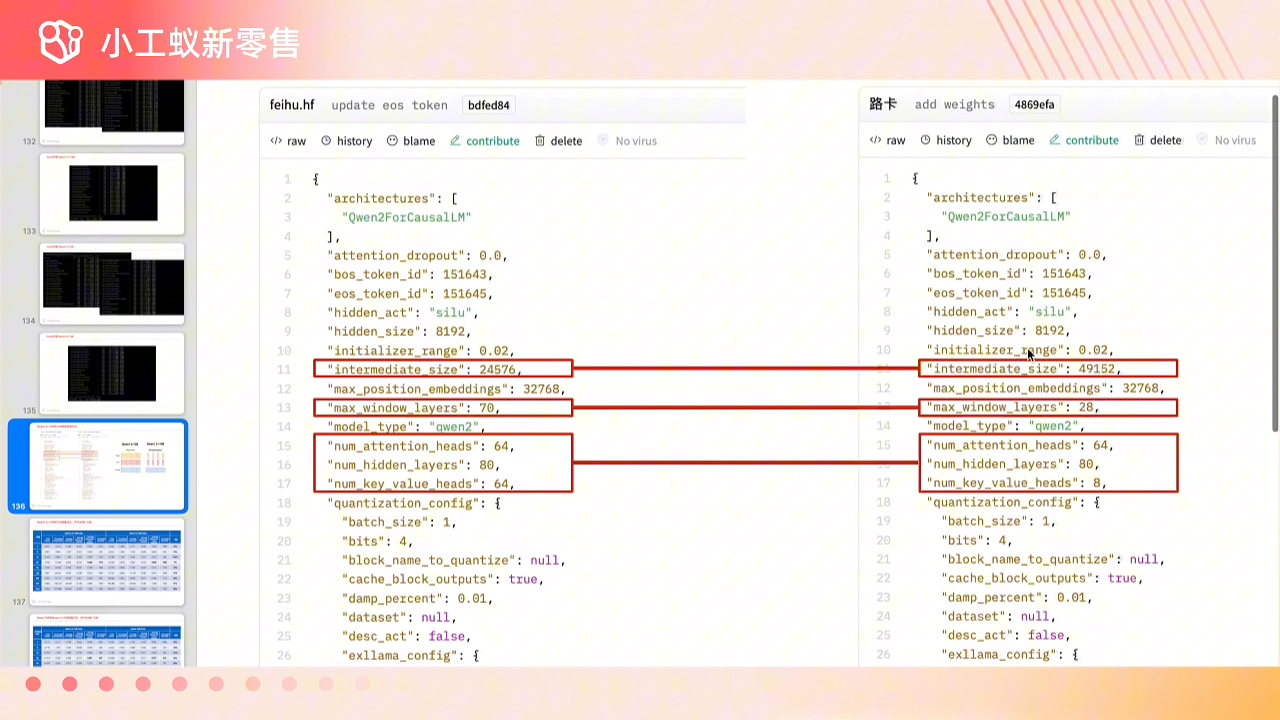
Task: Click the 小工蚁新零售 logo icon
Action: coord(60,41)
